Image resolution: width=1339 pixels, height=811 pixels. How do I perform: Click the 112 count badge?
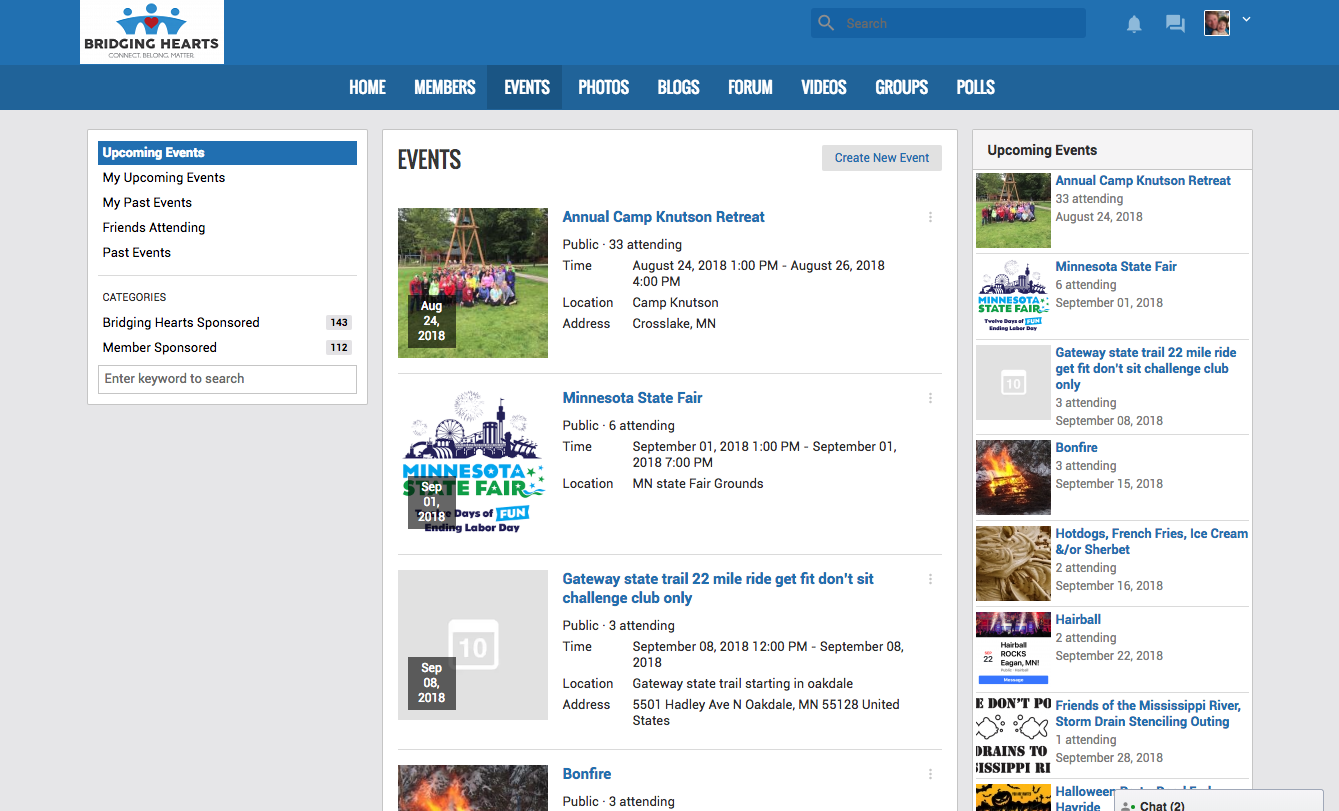339,348
